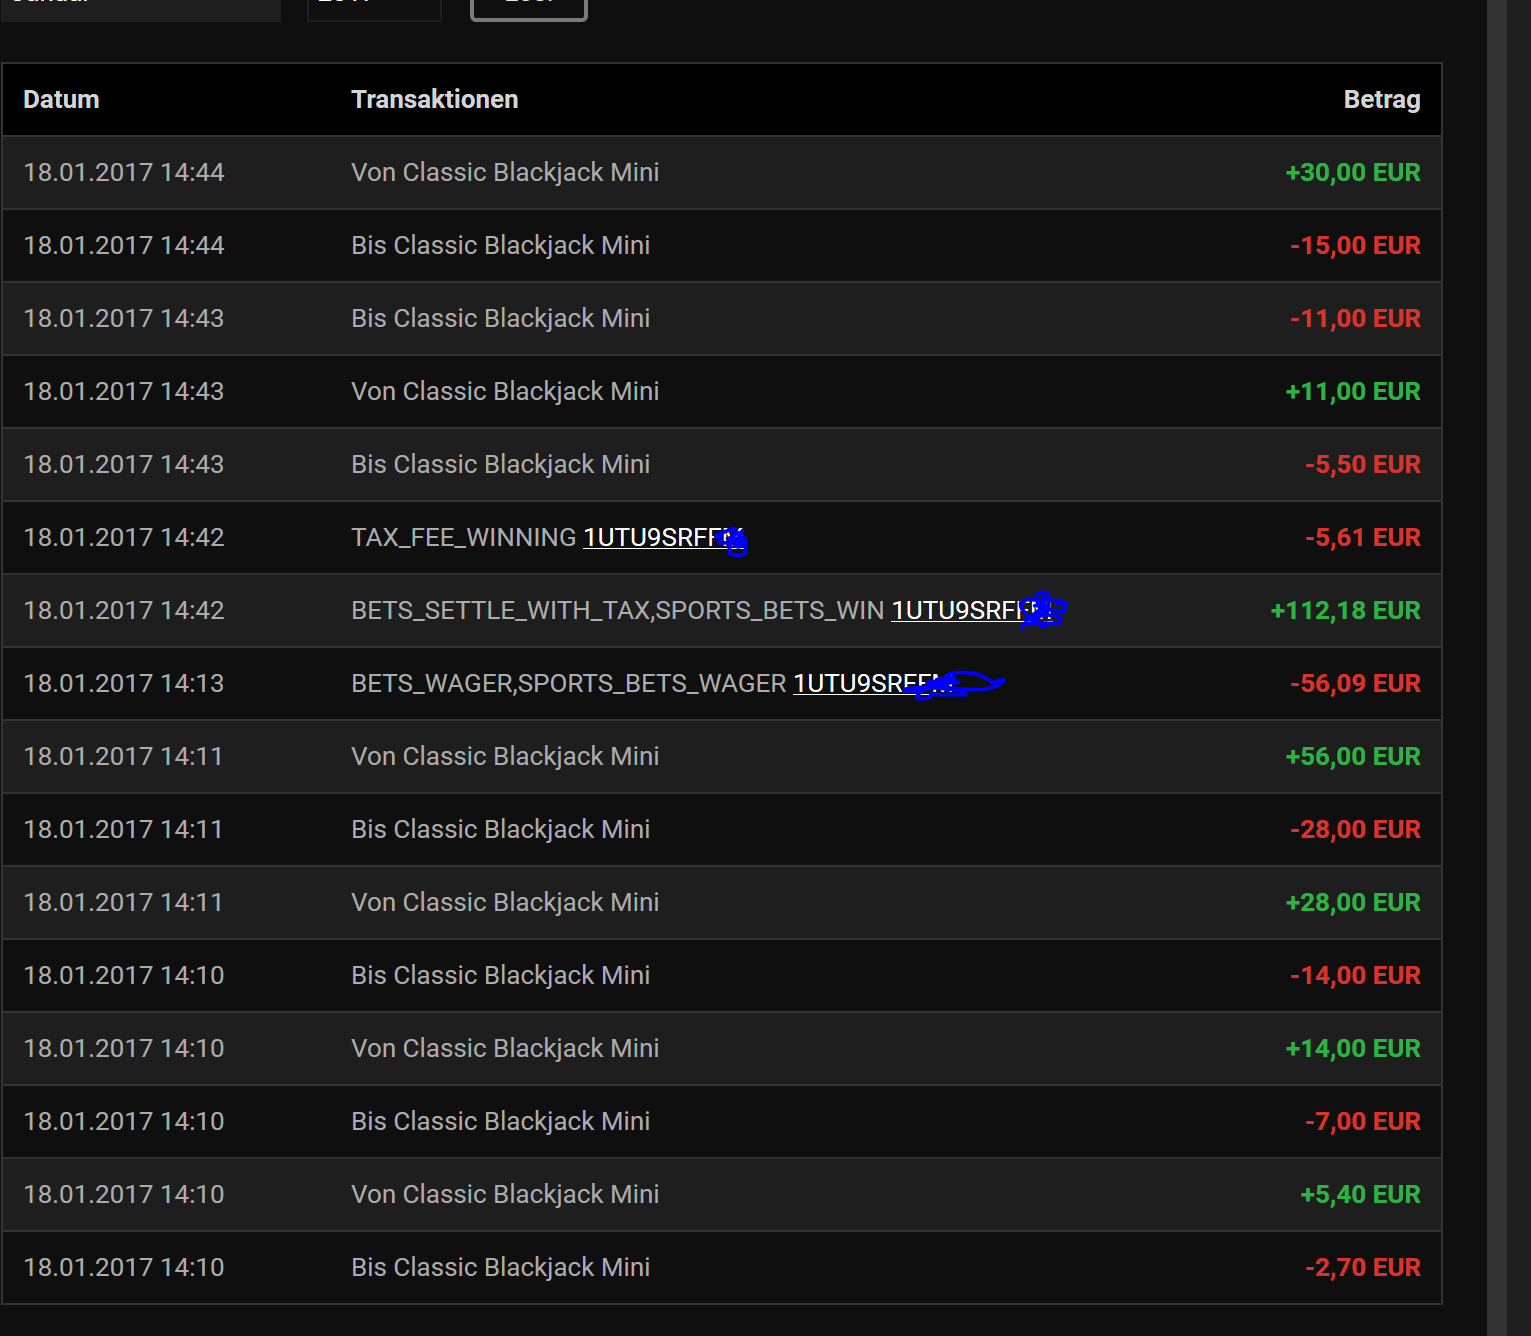Click 'Bis Classic Blackjack Mini' in -2,70 row
The height and width of the screenshot is (1336, 1531).
(x=500, y=1267)
